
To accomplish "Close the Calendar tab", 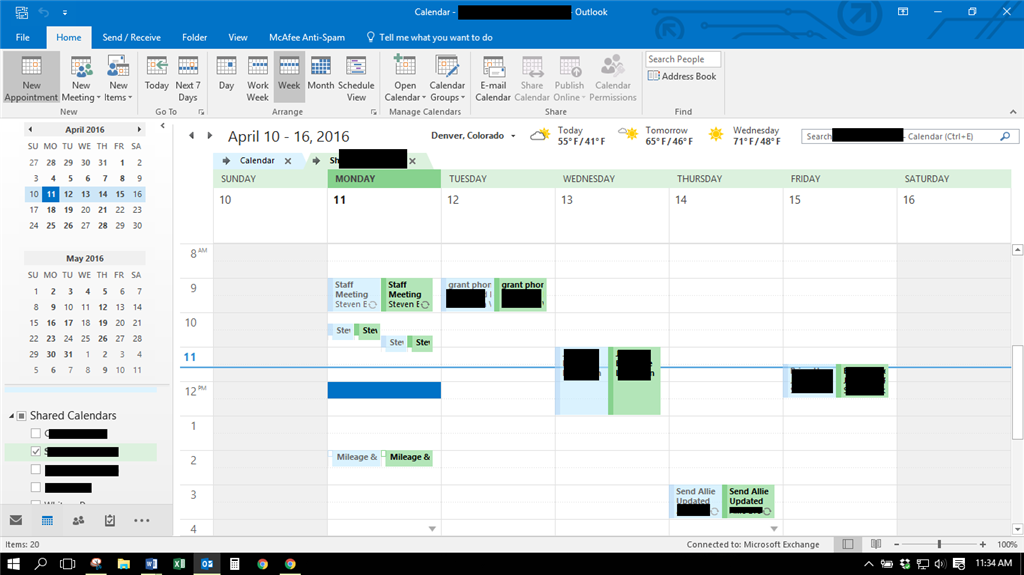I will (288, 161).
